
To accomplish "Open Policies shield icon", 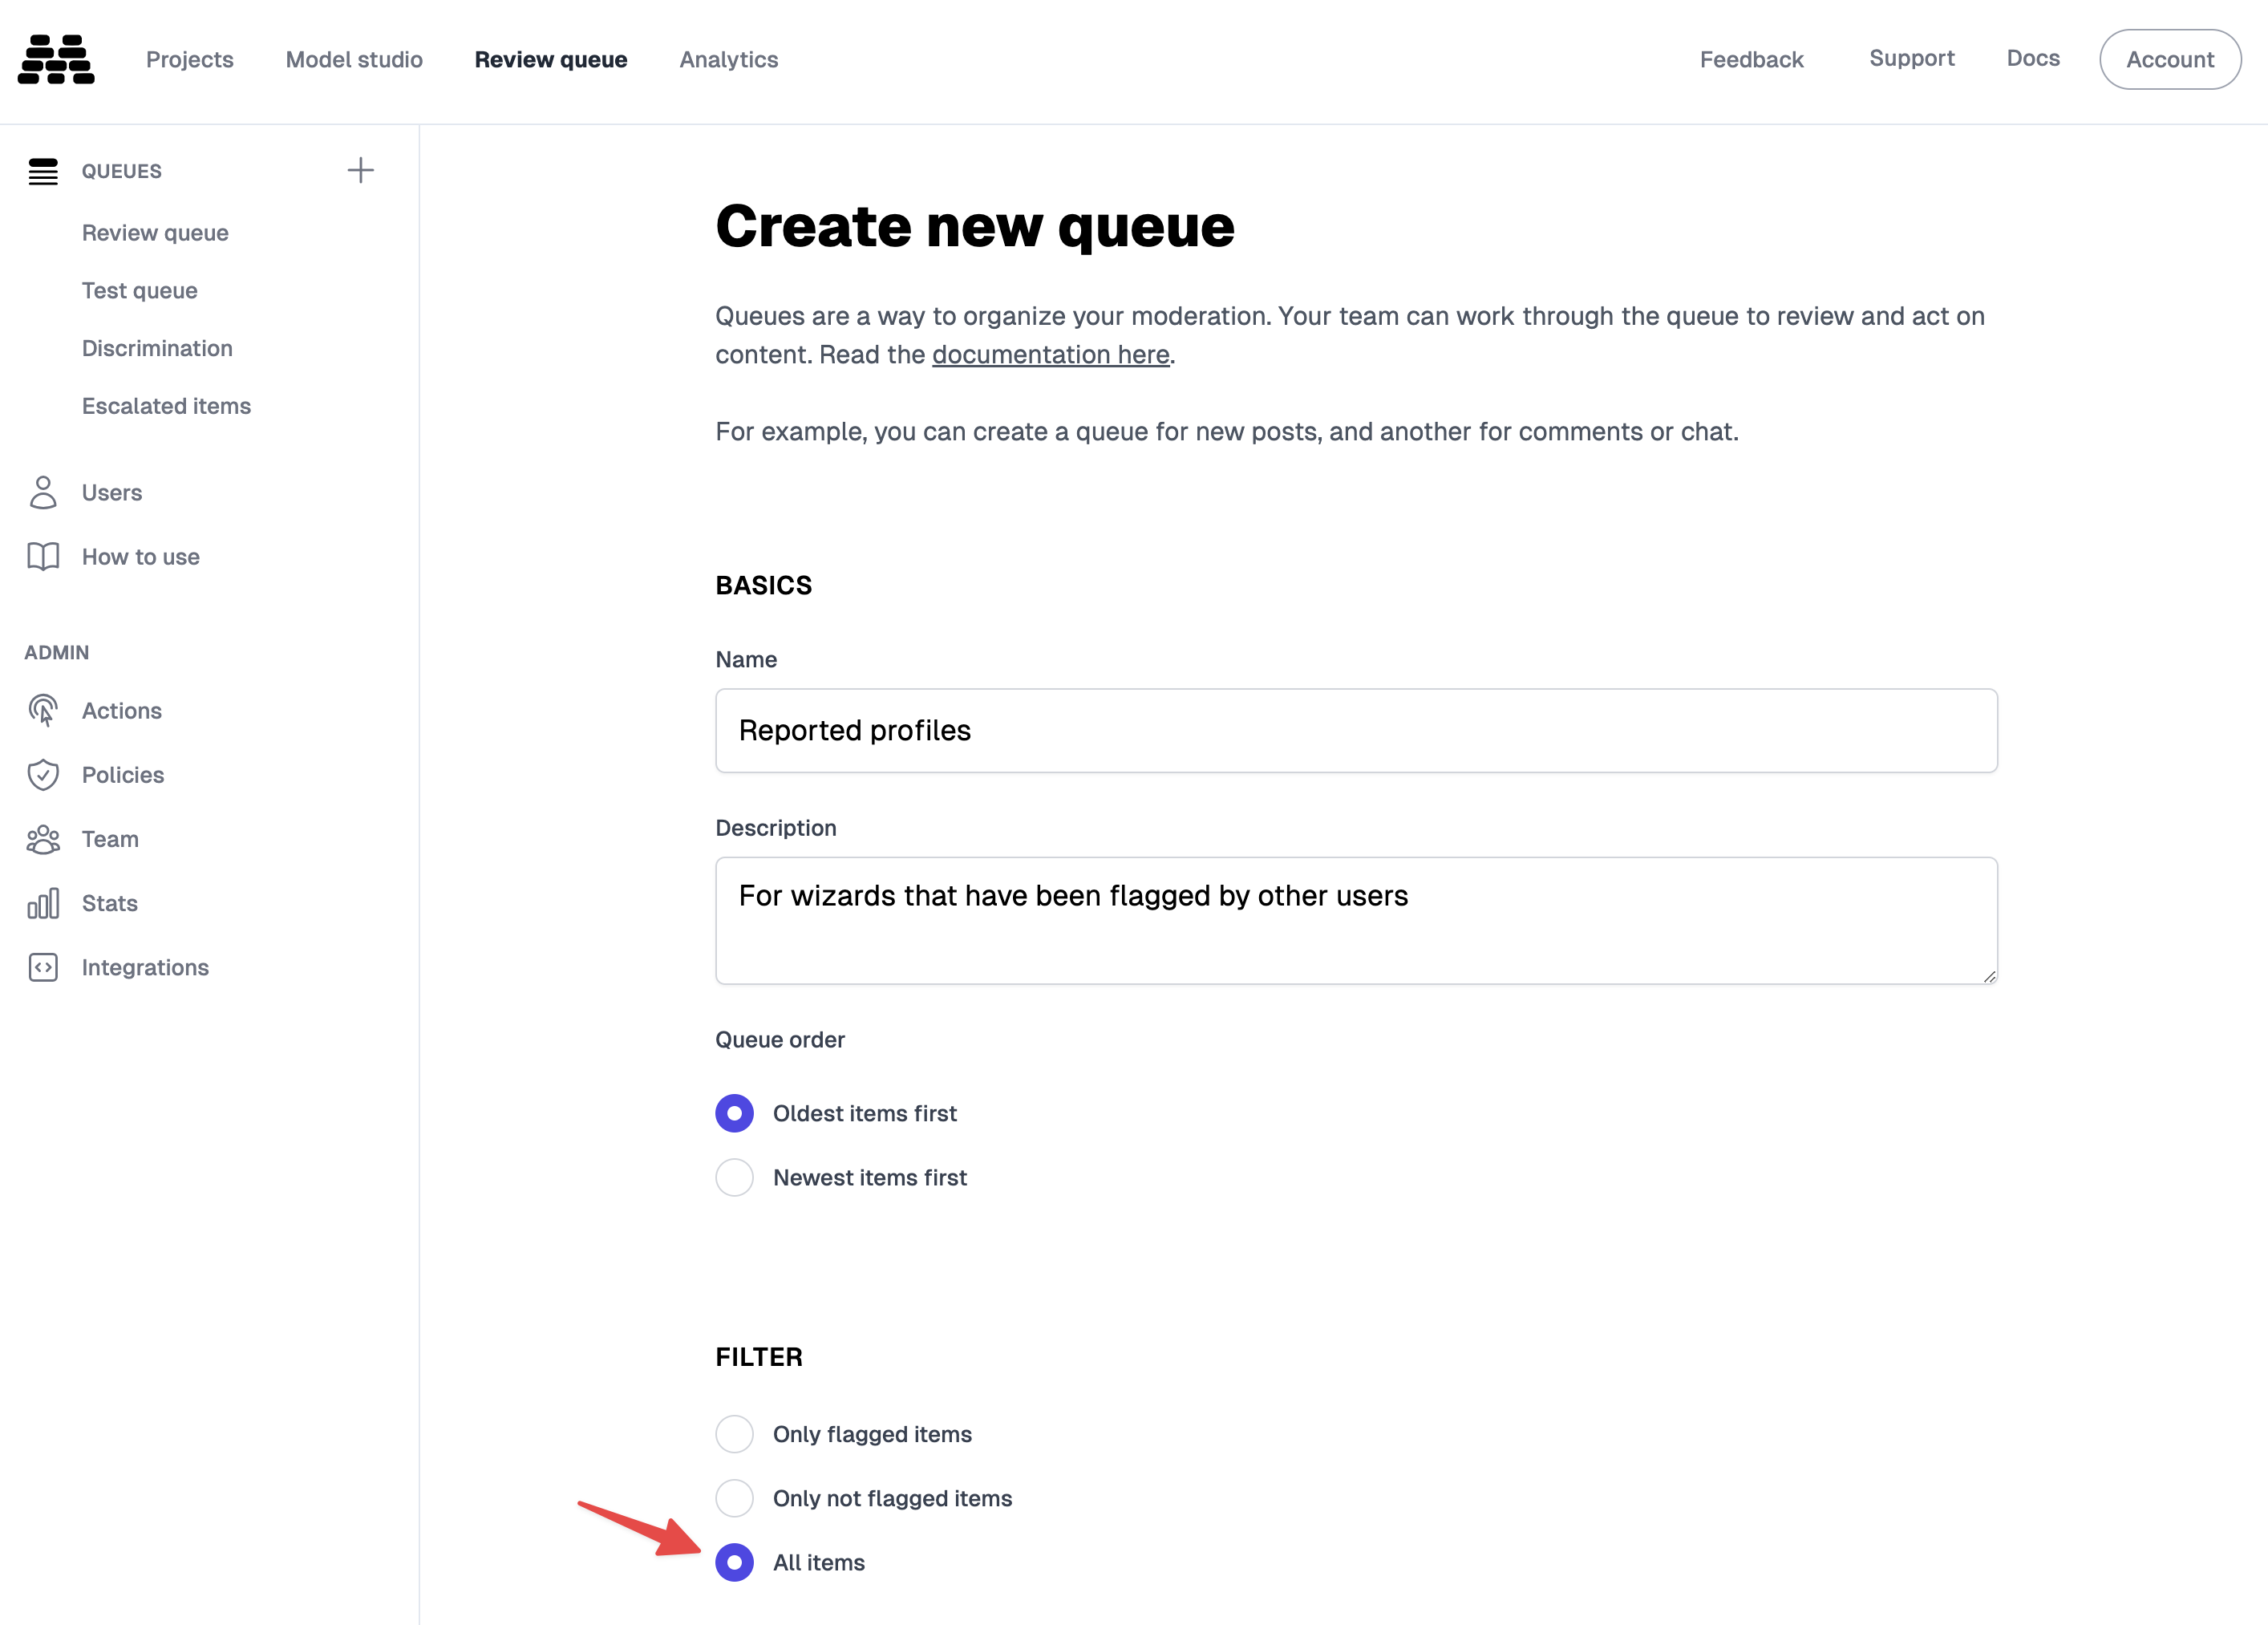I will (43, 775).
